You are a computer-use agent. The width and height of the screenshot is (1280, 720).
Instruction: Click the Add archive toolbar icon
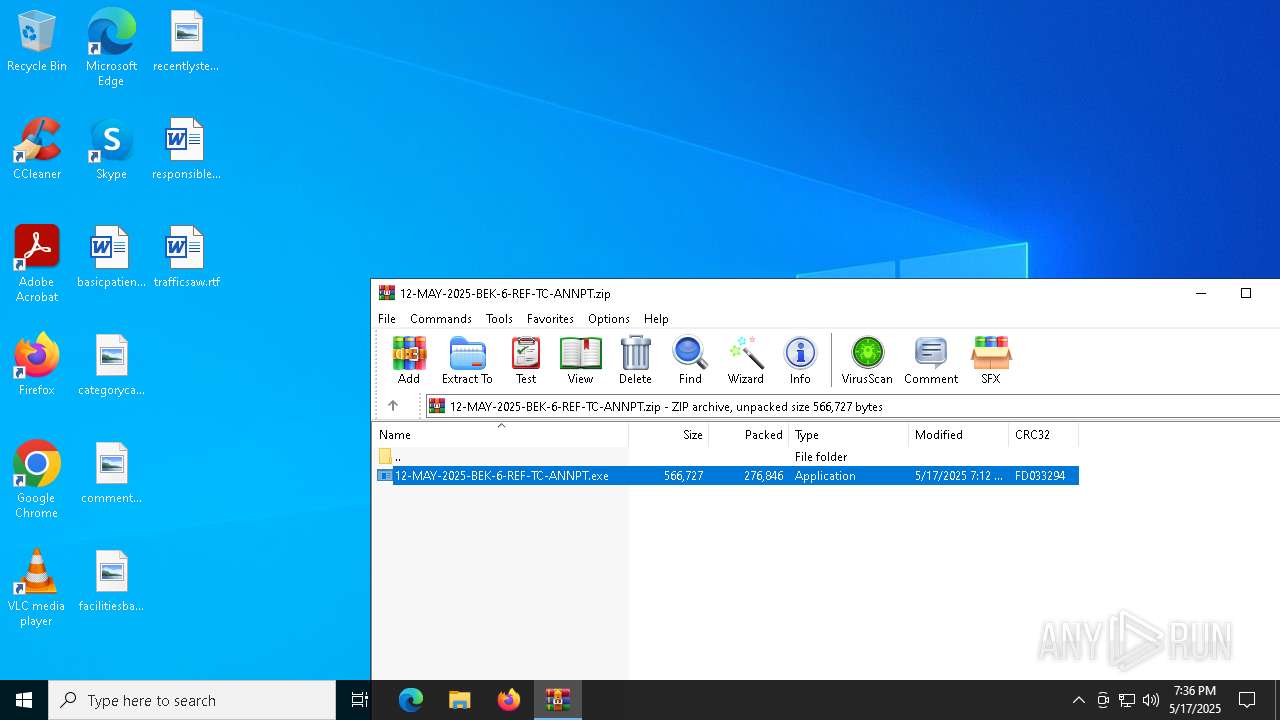(409, 360)
